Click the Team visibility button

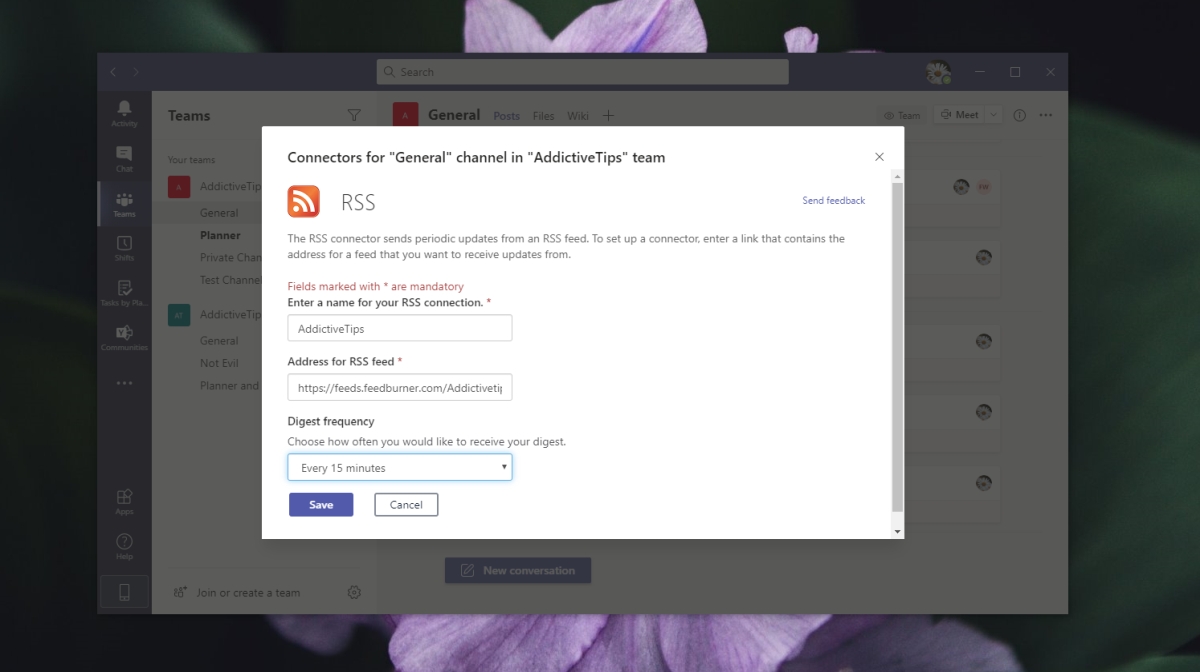coord(902,115)
